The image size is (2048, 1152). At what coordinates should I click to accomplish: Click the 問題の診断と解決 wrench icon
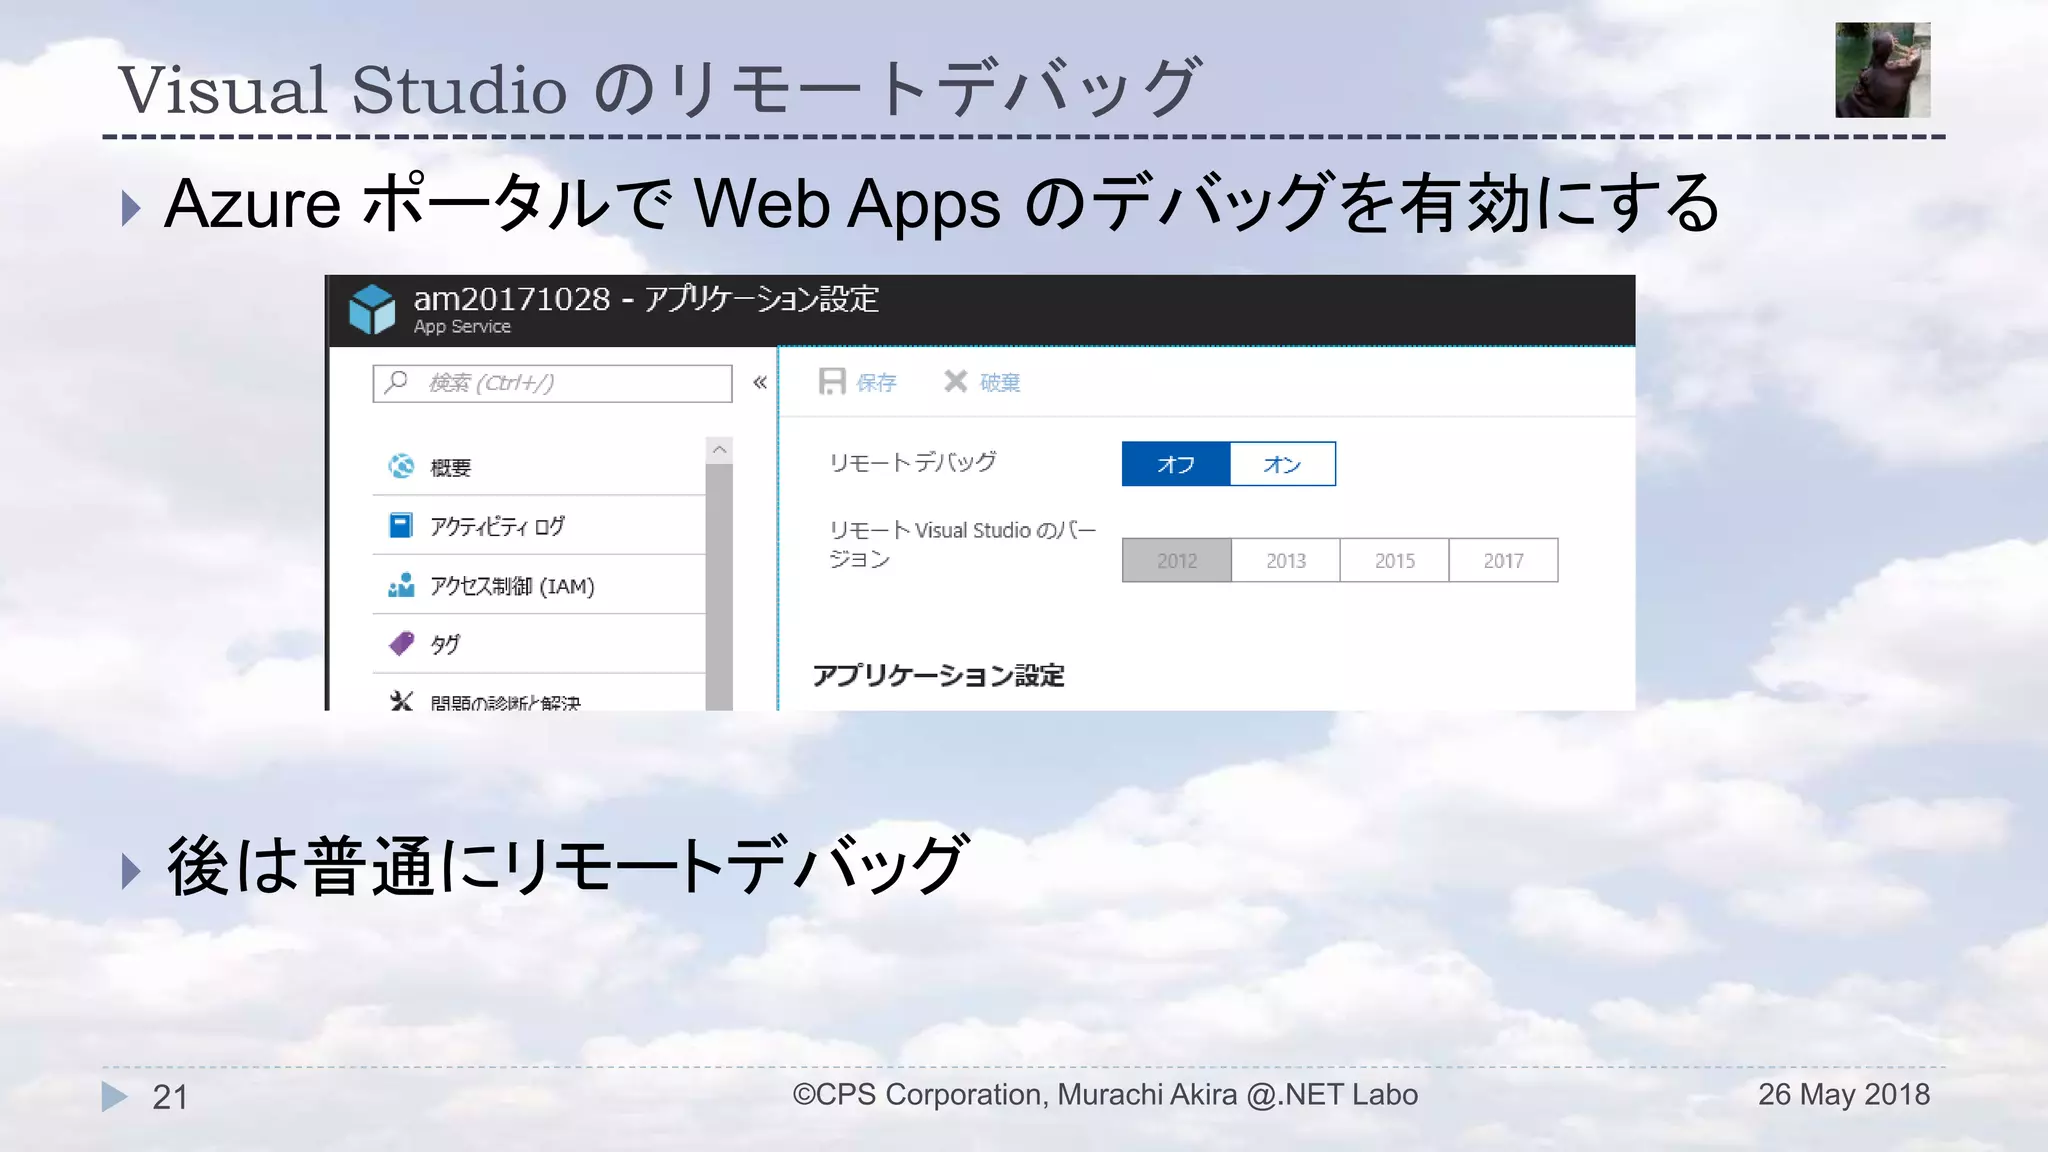pos(401,701)
